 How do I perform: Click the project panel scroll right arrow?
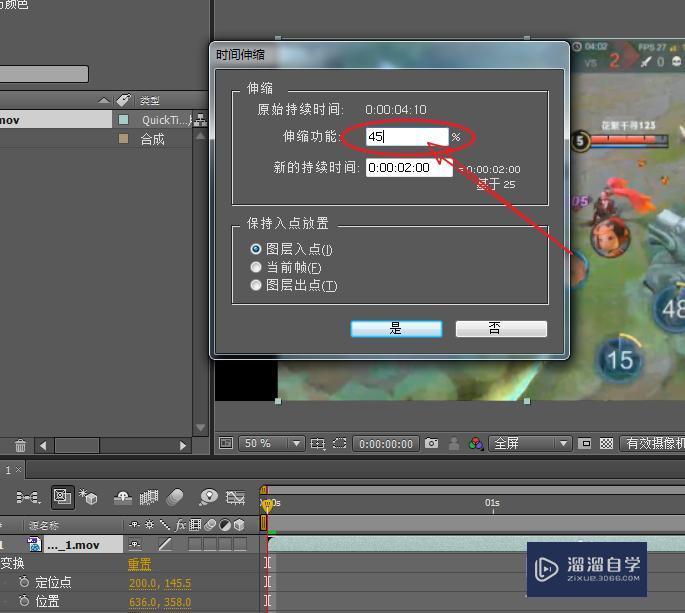[183, 446]
